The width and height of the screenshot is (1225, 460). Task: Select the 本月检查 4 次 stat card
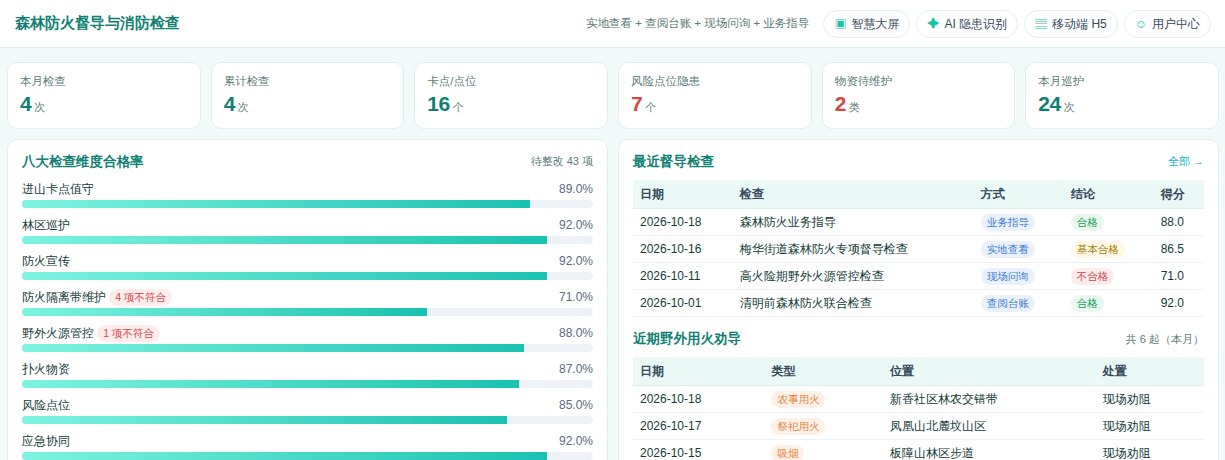coord(104,95)
